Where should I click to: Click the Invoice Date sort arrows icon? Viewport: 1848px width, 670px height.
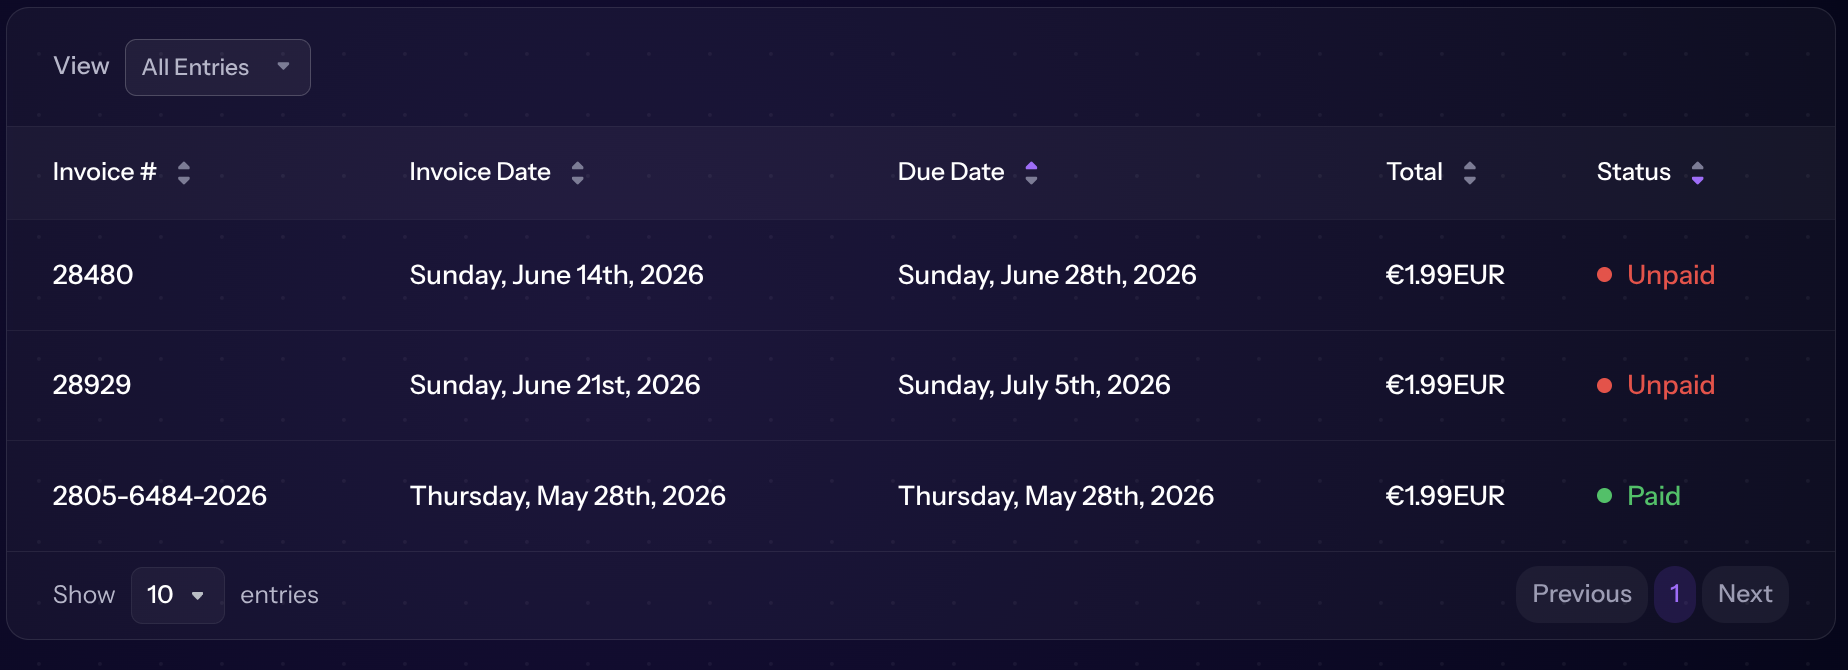coord(577,173)
